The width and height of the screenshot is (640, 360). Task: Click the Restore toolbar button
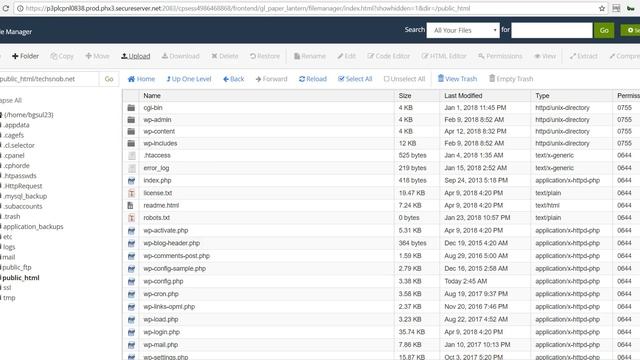(265, 56)
